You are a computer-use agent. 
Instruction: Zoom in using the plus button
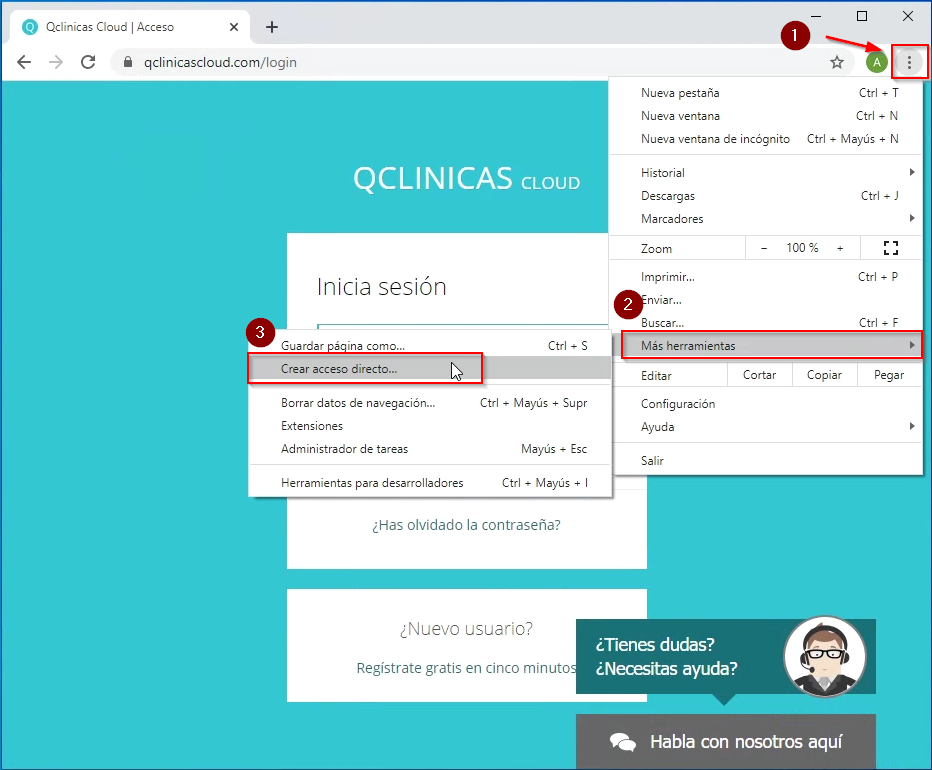click(x=840, y=248)
